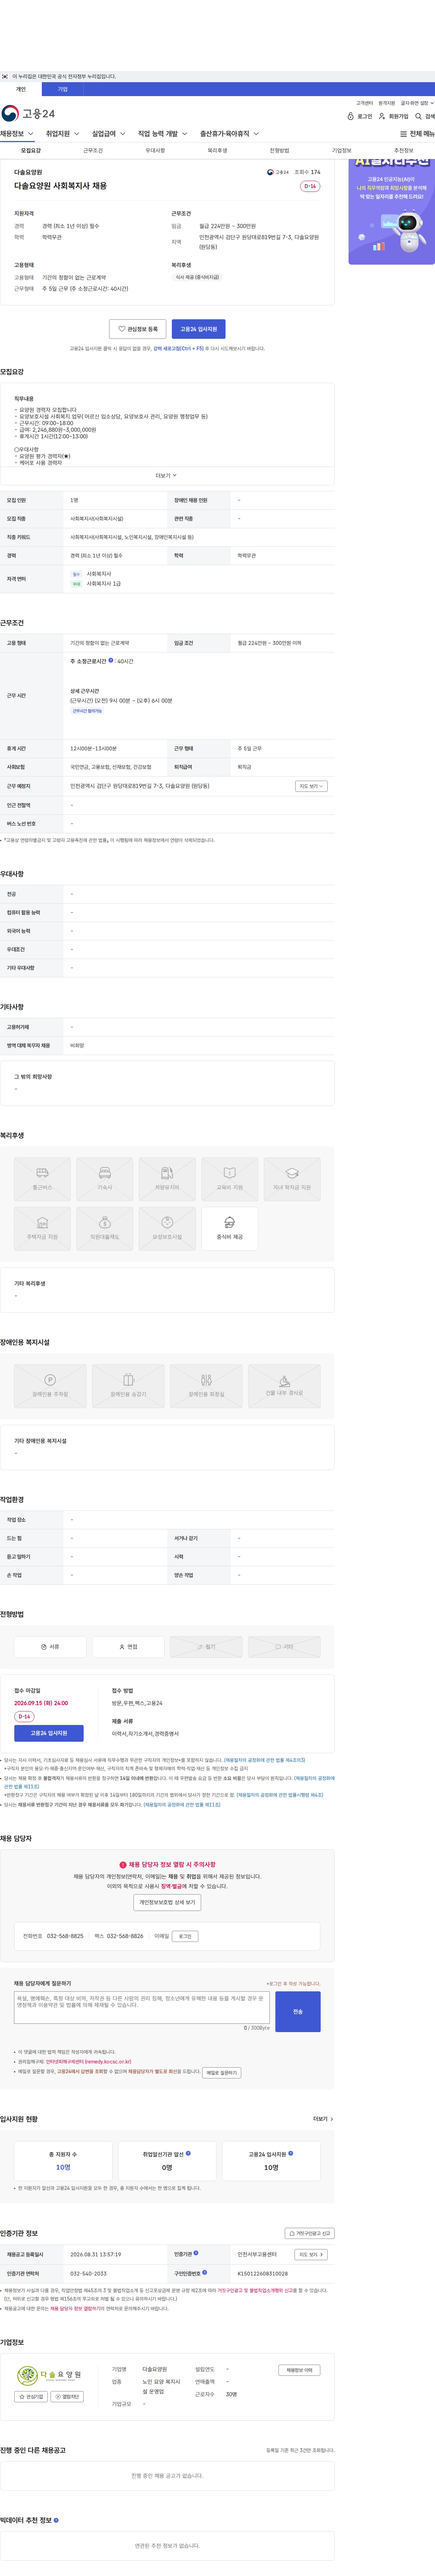Screen dimensions: 435x2576
Task: Expand 직업 능력 개발 menu dropdown
Action: click(x=163, y=134)
